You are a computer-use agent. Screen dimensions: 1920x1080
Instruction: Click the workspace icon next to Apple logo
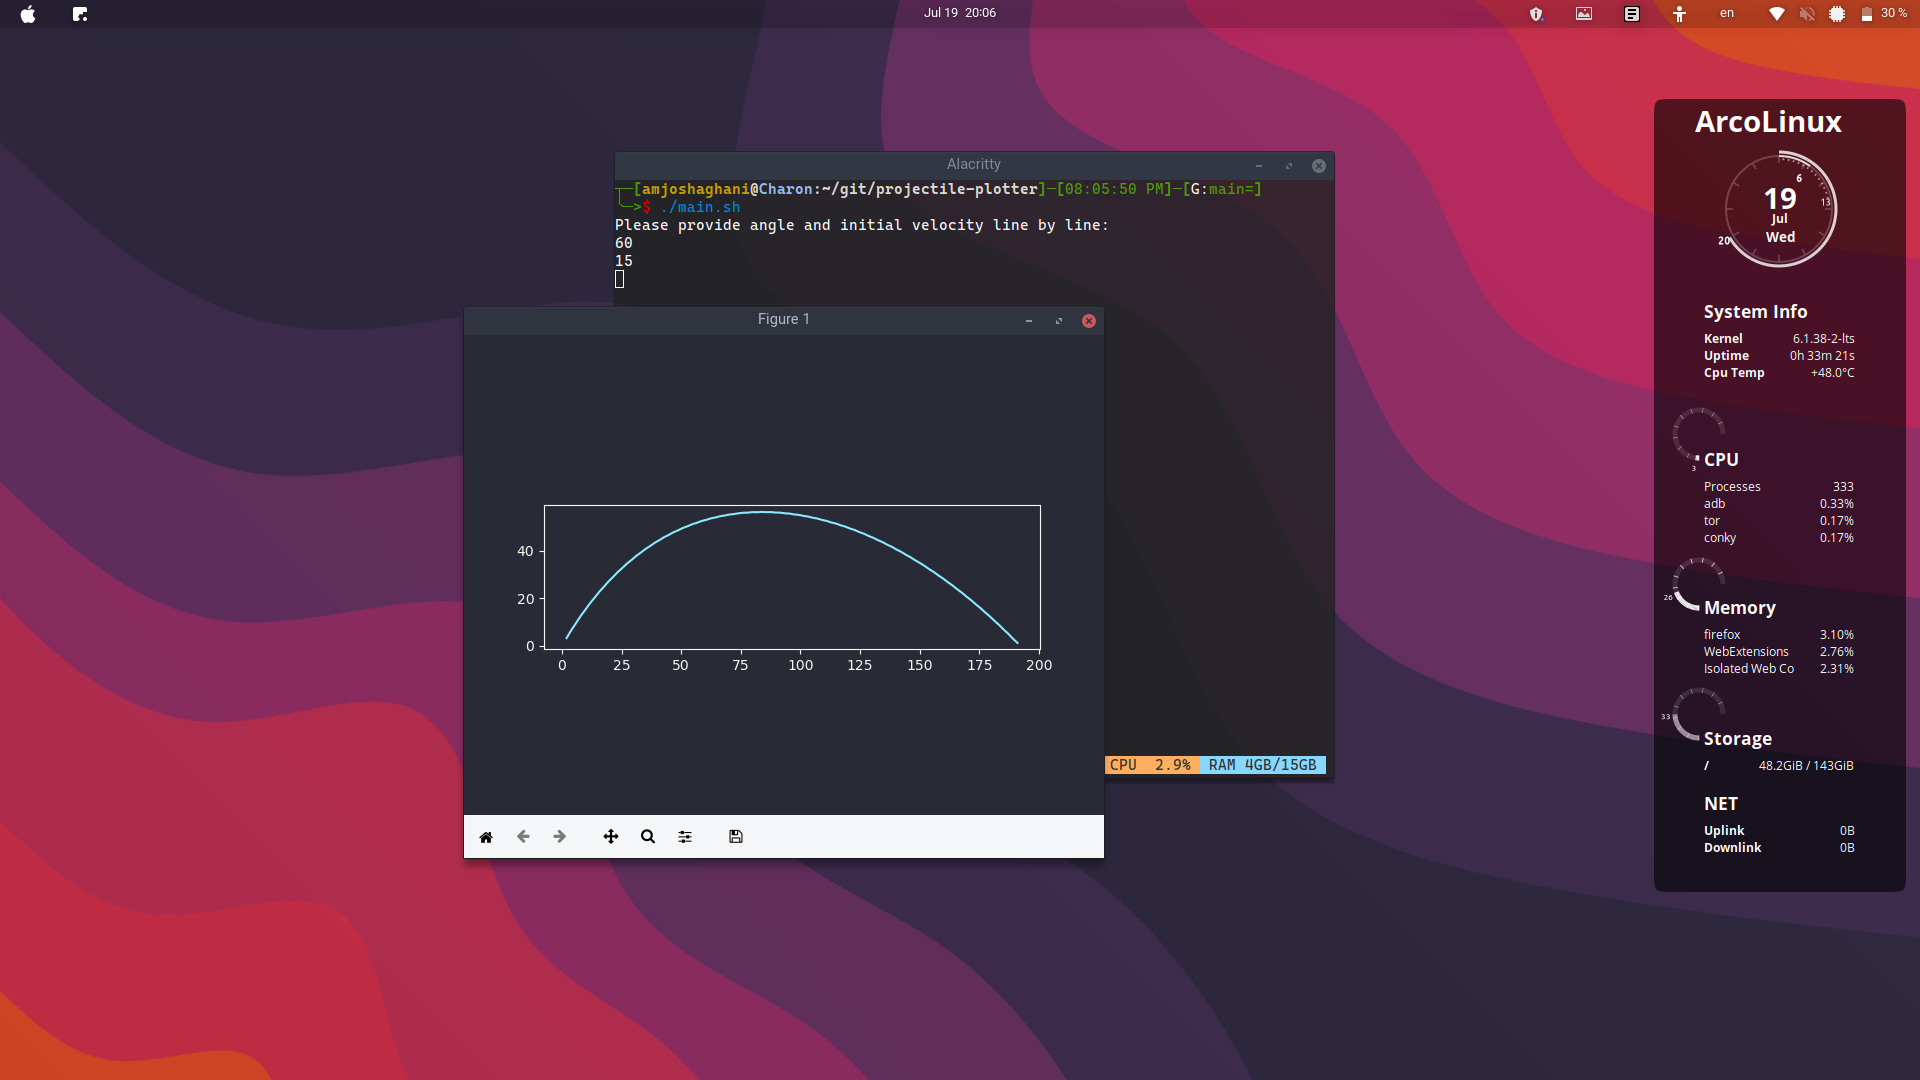[x=80, y=14]
